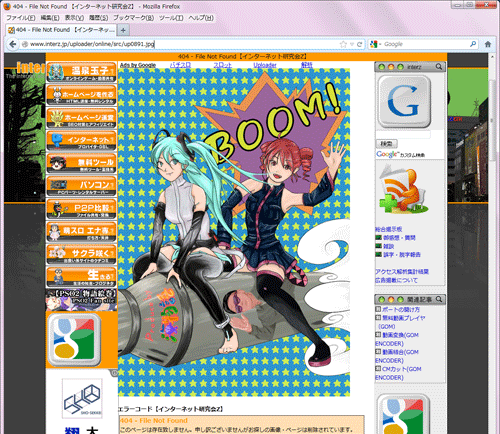Click the large Google G sidebar icon
This screenshot has height=434, width=500.
pos(404,101)
